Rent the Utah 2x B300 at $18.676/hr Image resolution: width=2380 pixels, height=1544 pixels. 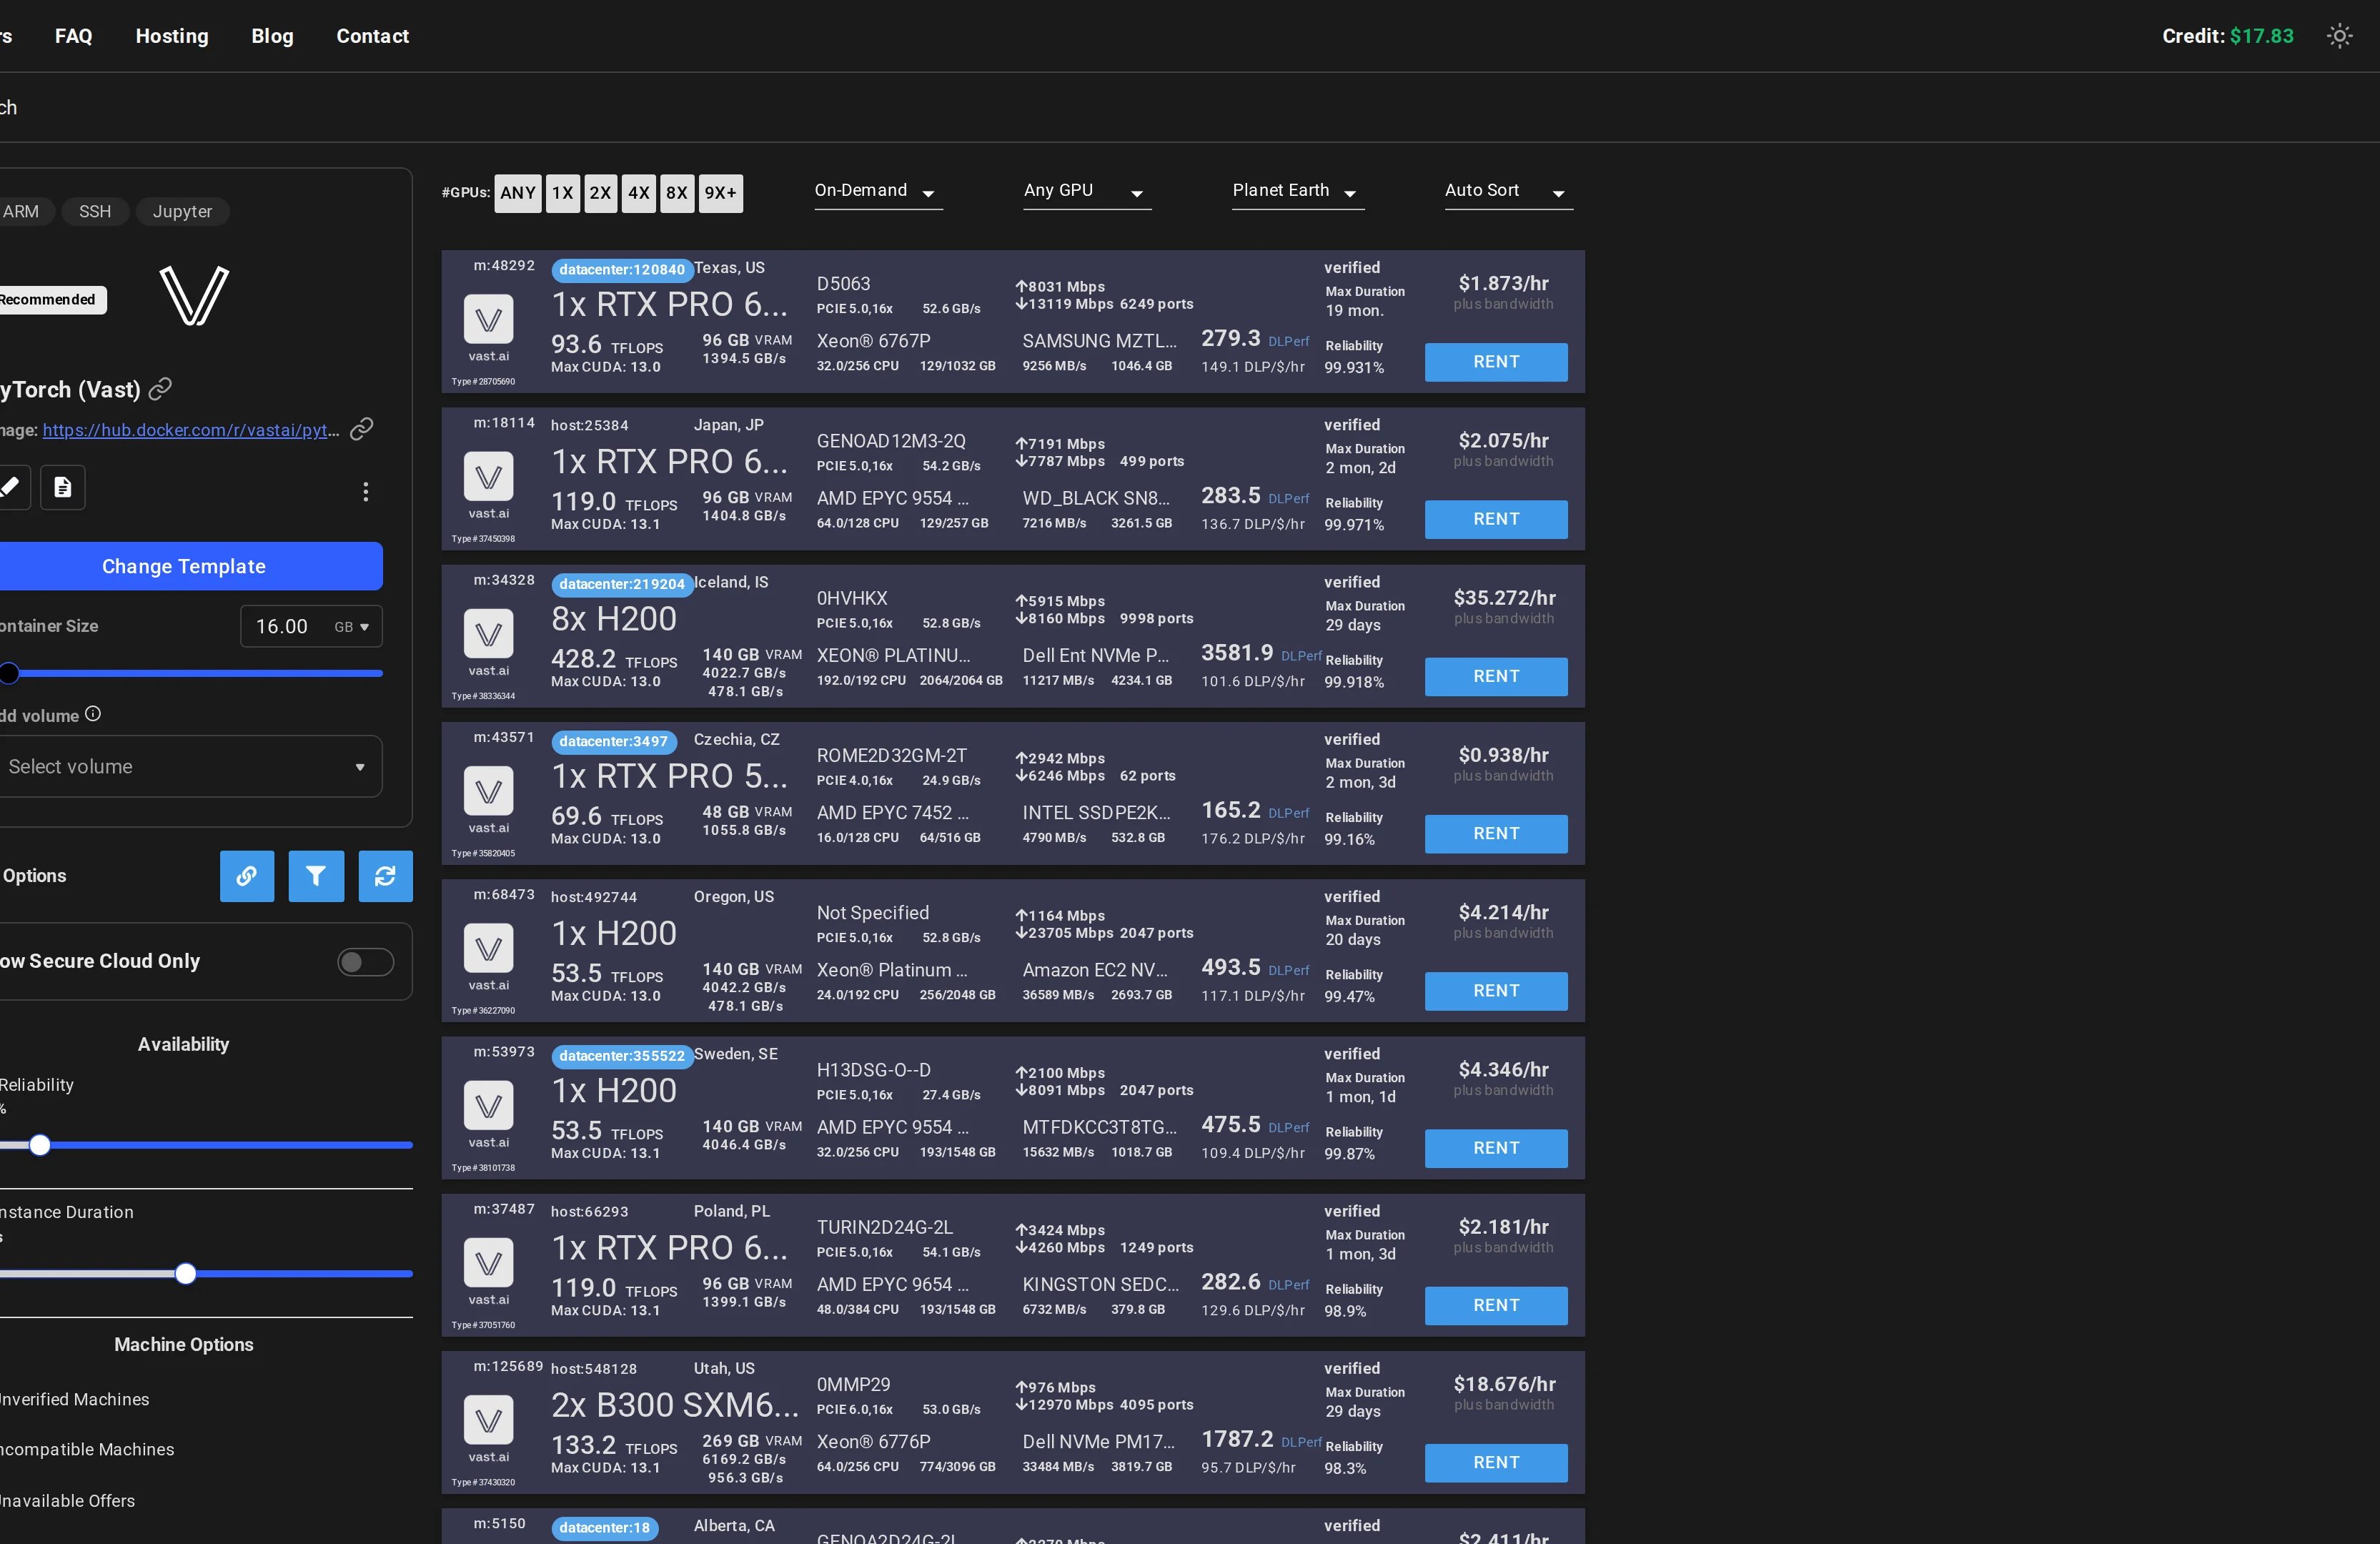pos(1496,1463)
